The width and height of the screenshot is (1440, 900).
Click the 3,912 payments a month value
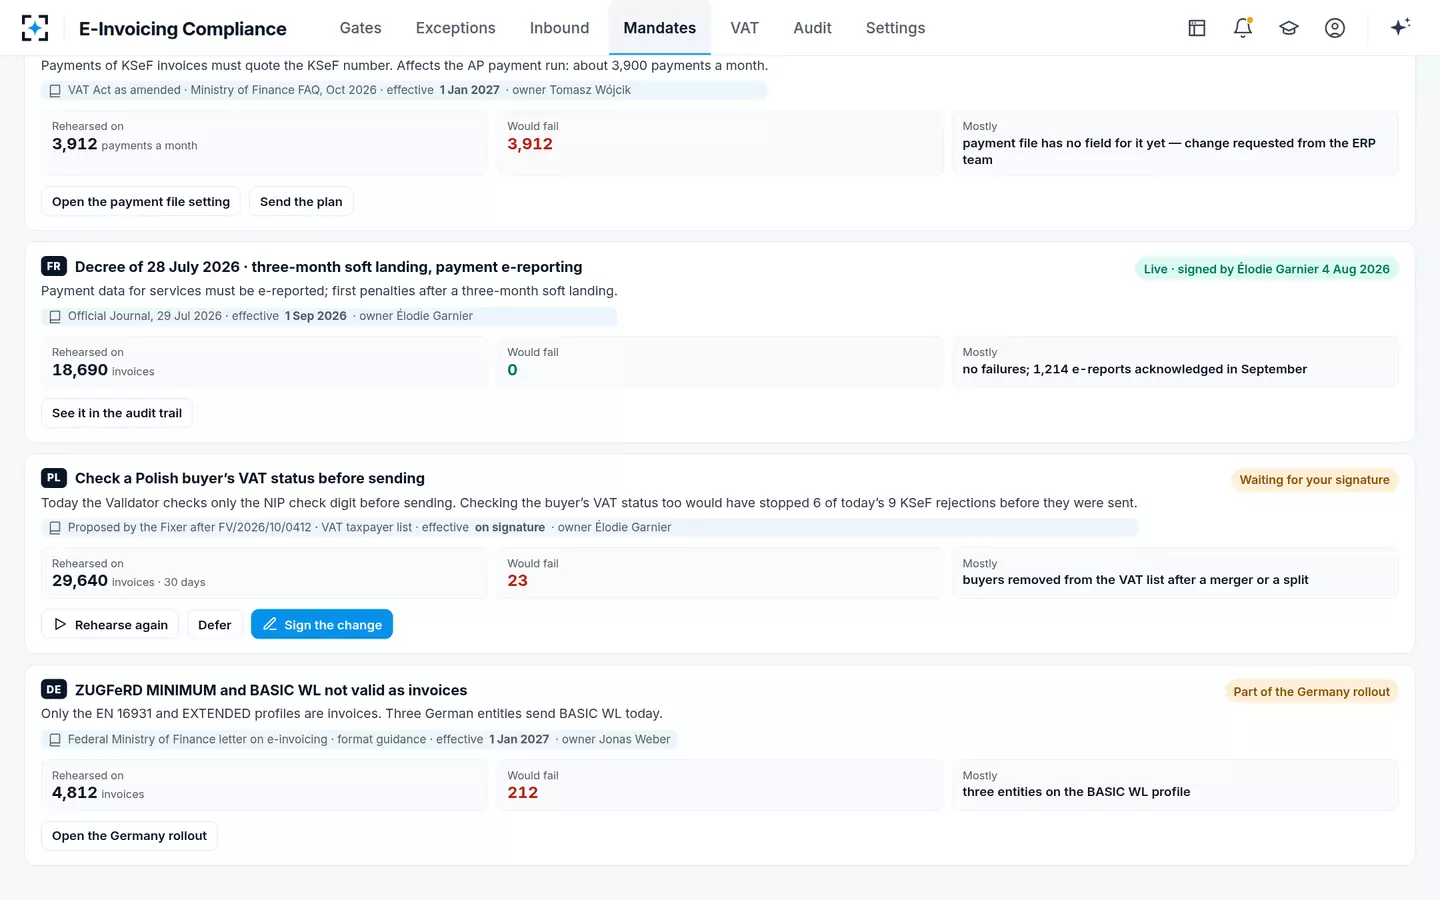click(x=125, y=144)
